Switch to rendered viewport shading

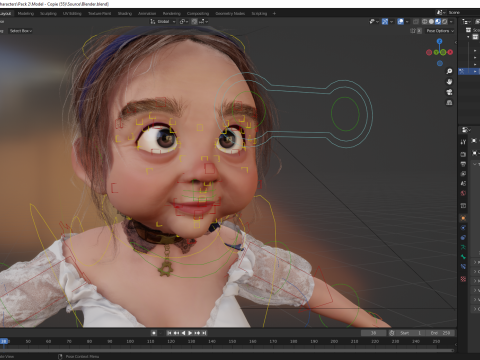[445, 22]
